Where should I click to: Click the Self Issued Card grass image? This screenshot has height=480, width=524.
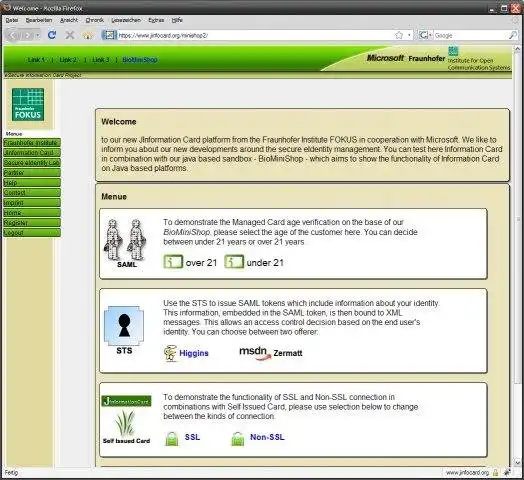125,423
